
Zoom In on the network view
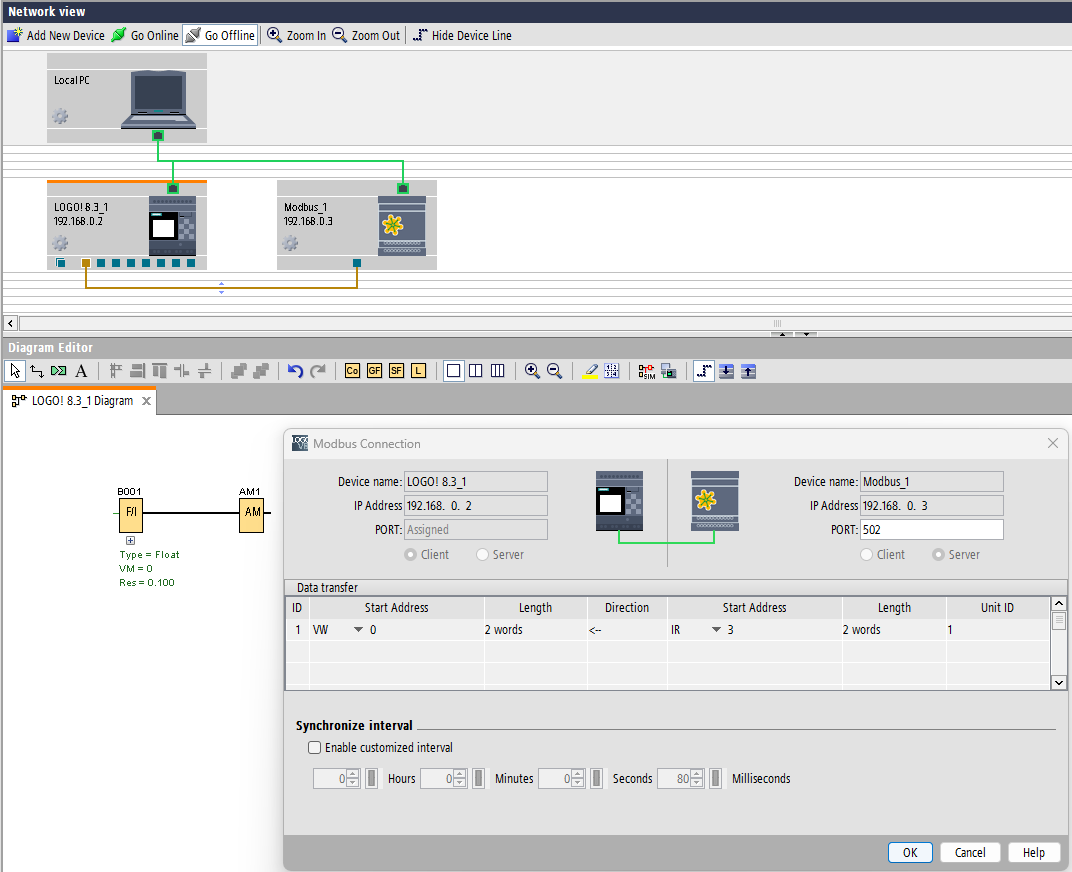tap(296, 35)
